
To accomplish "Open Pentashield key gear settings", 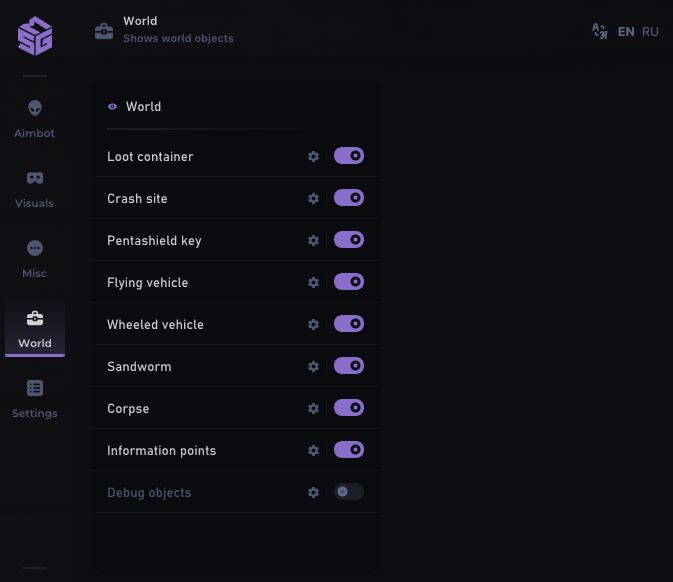I will pyautogui.click(x=313, y=241).
